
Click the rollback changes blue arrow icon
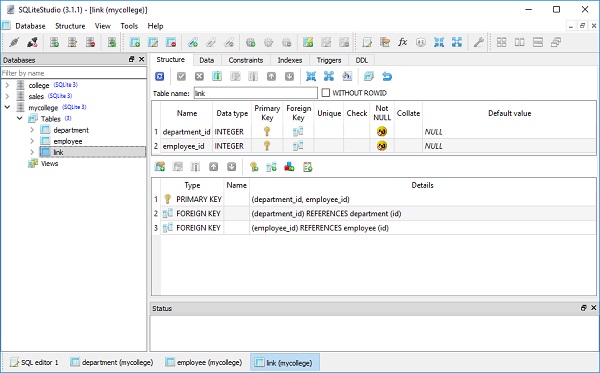point(387,77)
